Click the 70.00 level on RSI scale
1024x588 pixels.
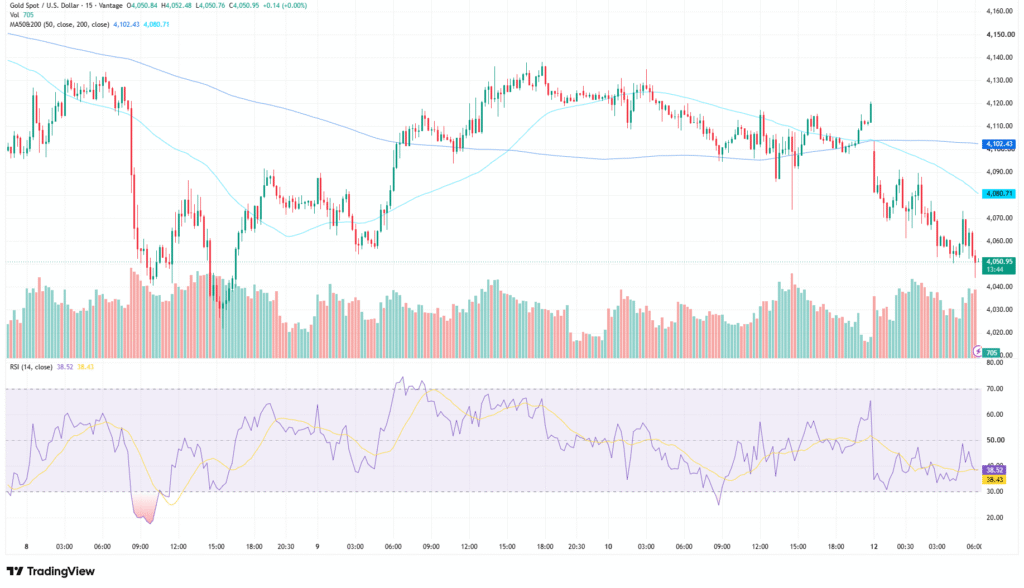[995, 389]
